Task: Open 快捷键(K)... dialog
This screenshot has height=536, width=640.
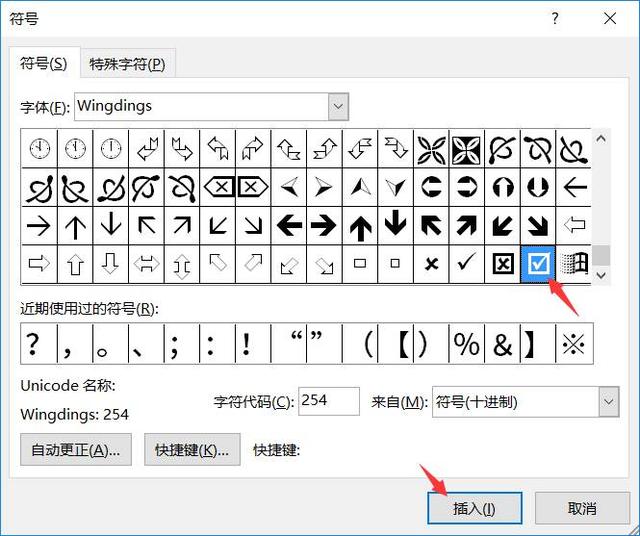Action: tap(192, 449)
